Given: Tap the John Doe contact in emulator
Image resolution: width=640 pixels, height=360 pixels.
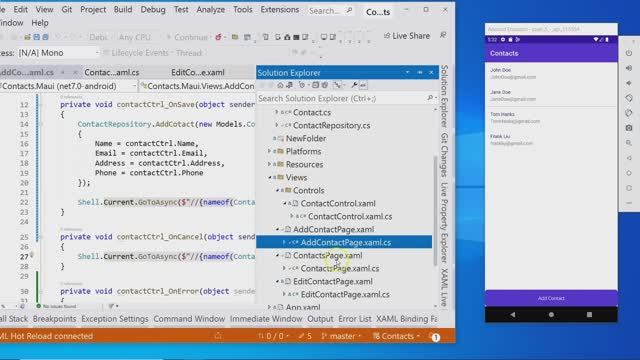Looking at the screenshot, I should pyautogui.click(x=551, y=73).
